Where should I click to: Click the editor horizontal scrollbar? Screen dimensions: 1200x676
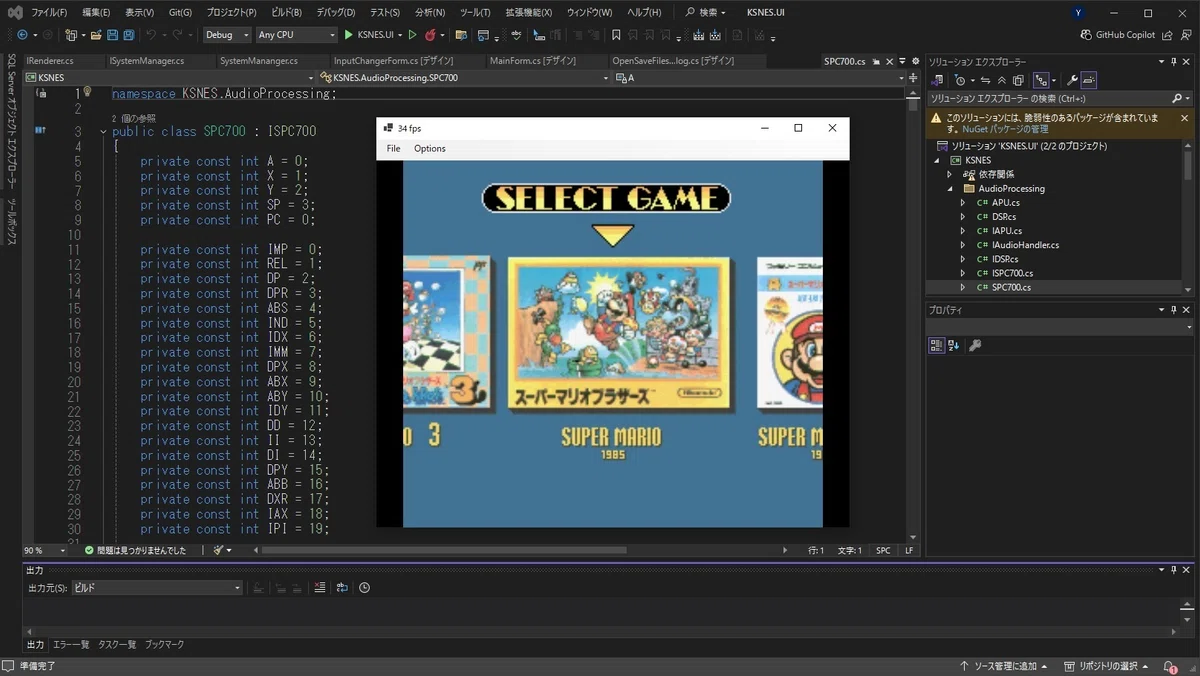pos(443,550)
